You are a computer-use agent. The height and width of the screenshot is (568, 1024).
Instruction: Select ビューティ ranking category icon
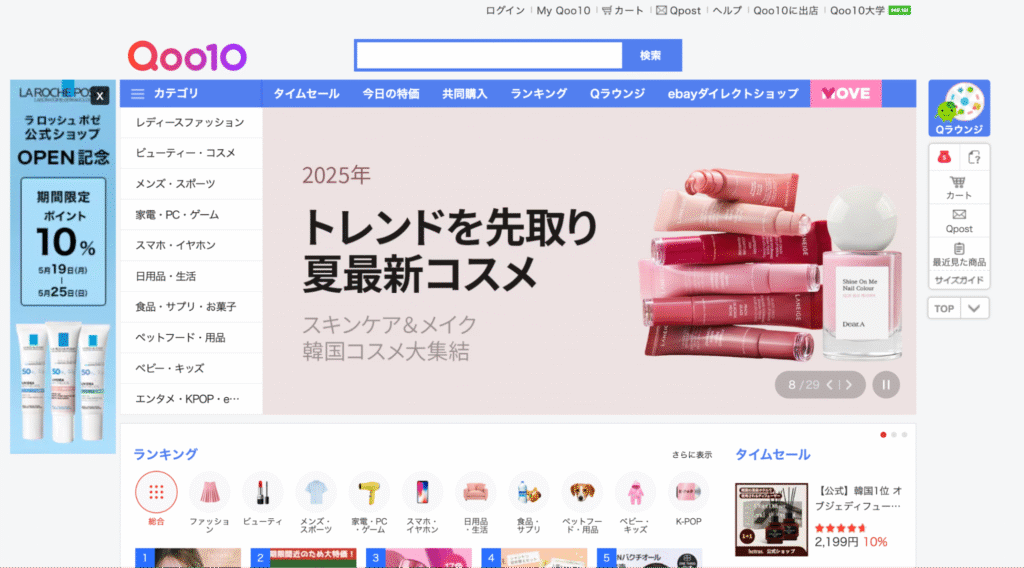[x=263, y=492]
